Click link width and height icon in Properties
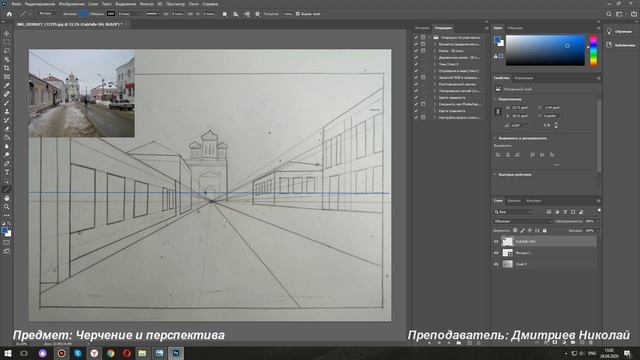 tap(498, 111)
